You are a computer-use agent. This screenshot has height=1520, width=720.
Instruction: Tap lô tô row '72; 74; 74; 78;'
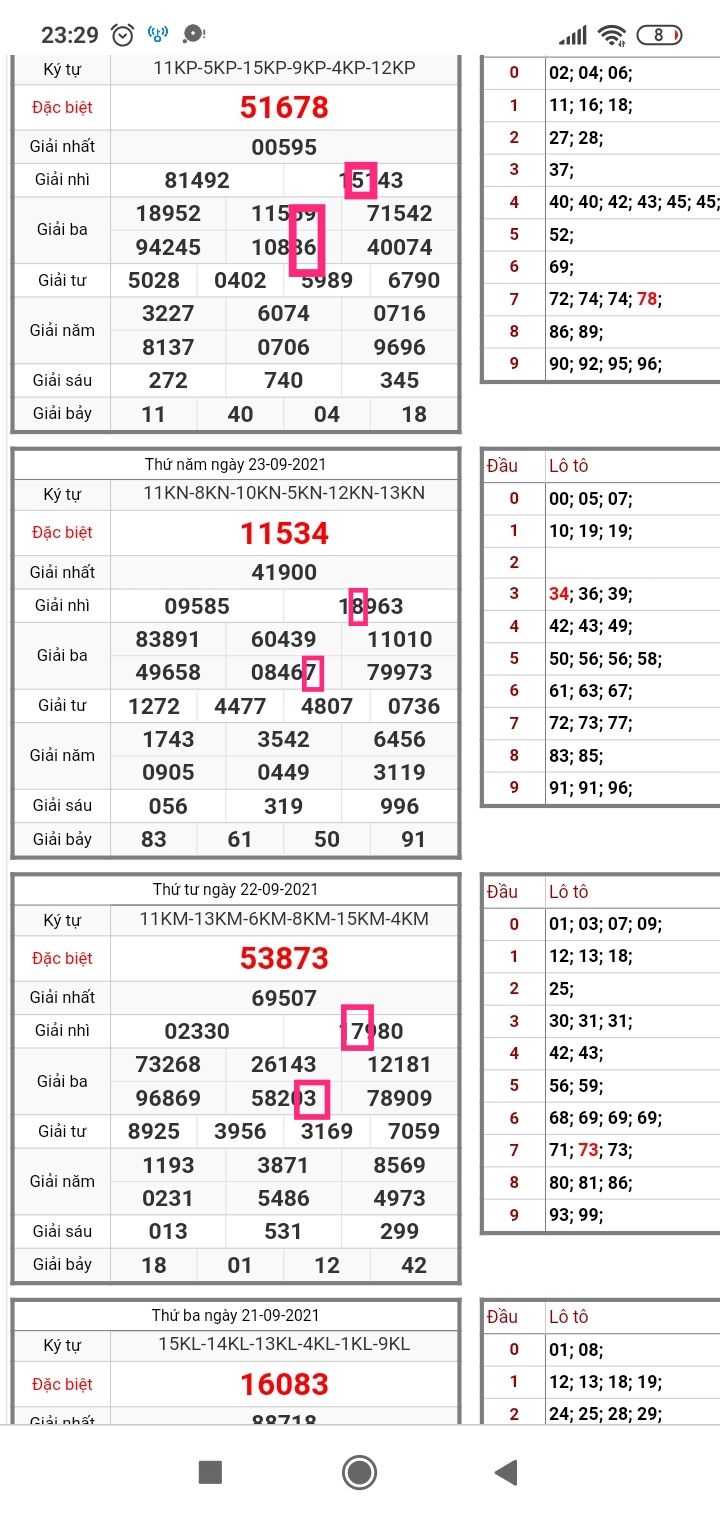click(605, 298)
